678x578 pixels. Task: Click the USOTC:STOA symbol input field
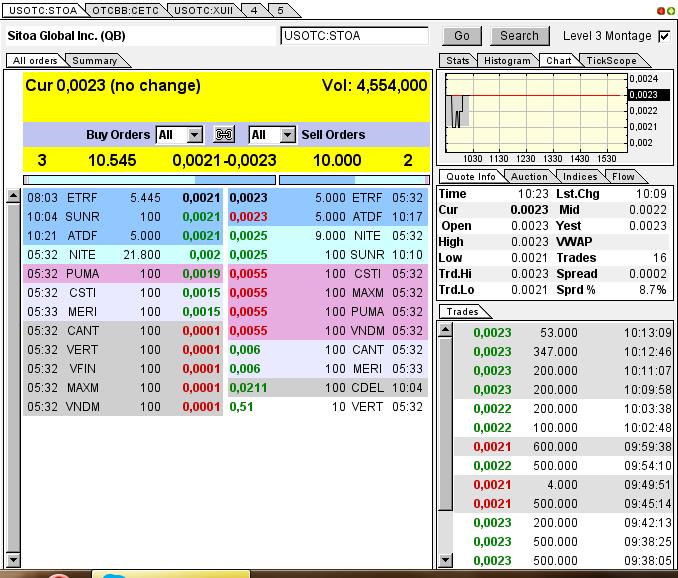coord(354,36)
